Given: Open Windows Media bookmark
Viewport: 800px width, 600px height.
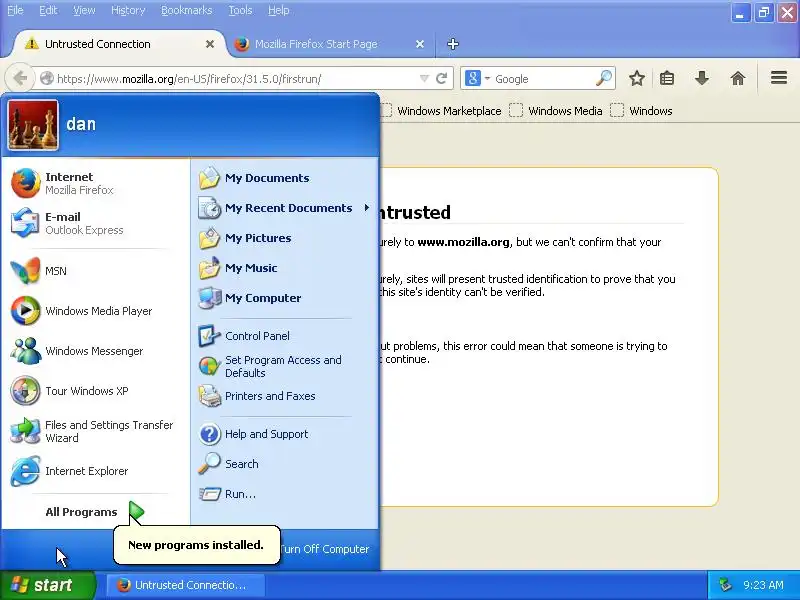Looking at the screenshot, I should pos(556,111).
